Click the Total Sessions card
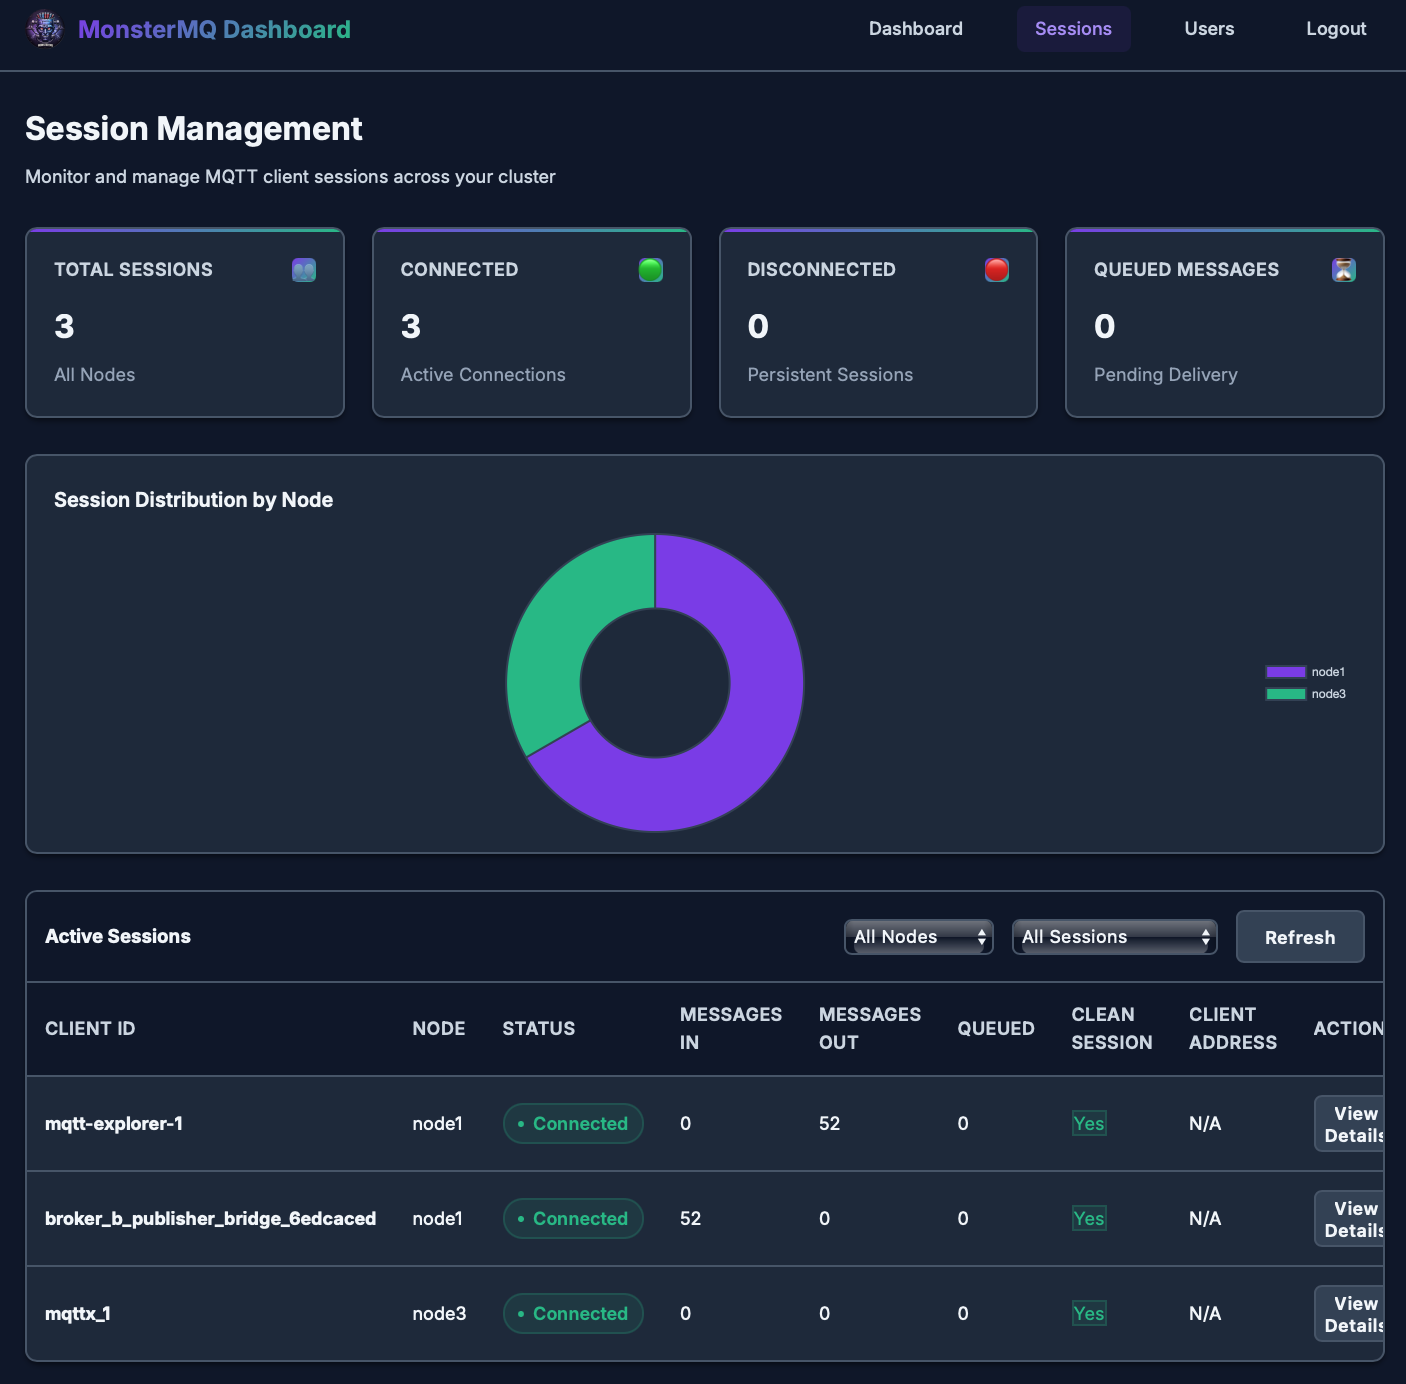The height and width of the screenshot is (1384, 1406). point(185,323)
